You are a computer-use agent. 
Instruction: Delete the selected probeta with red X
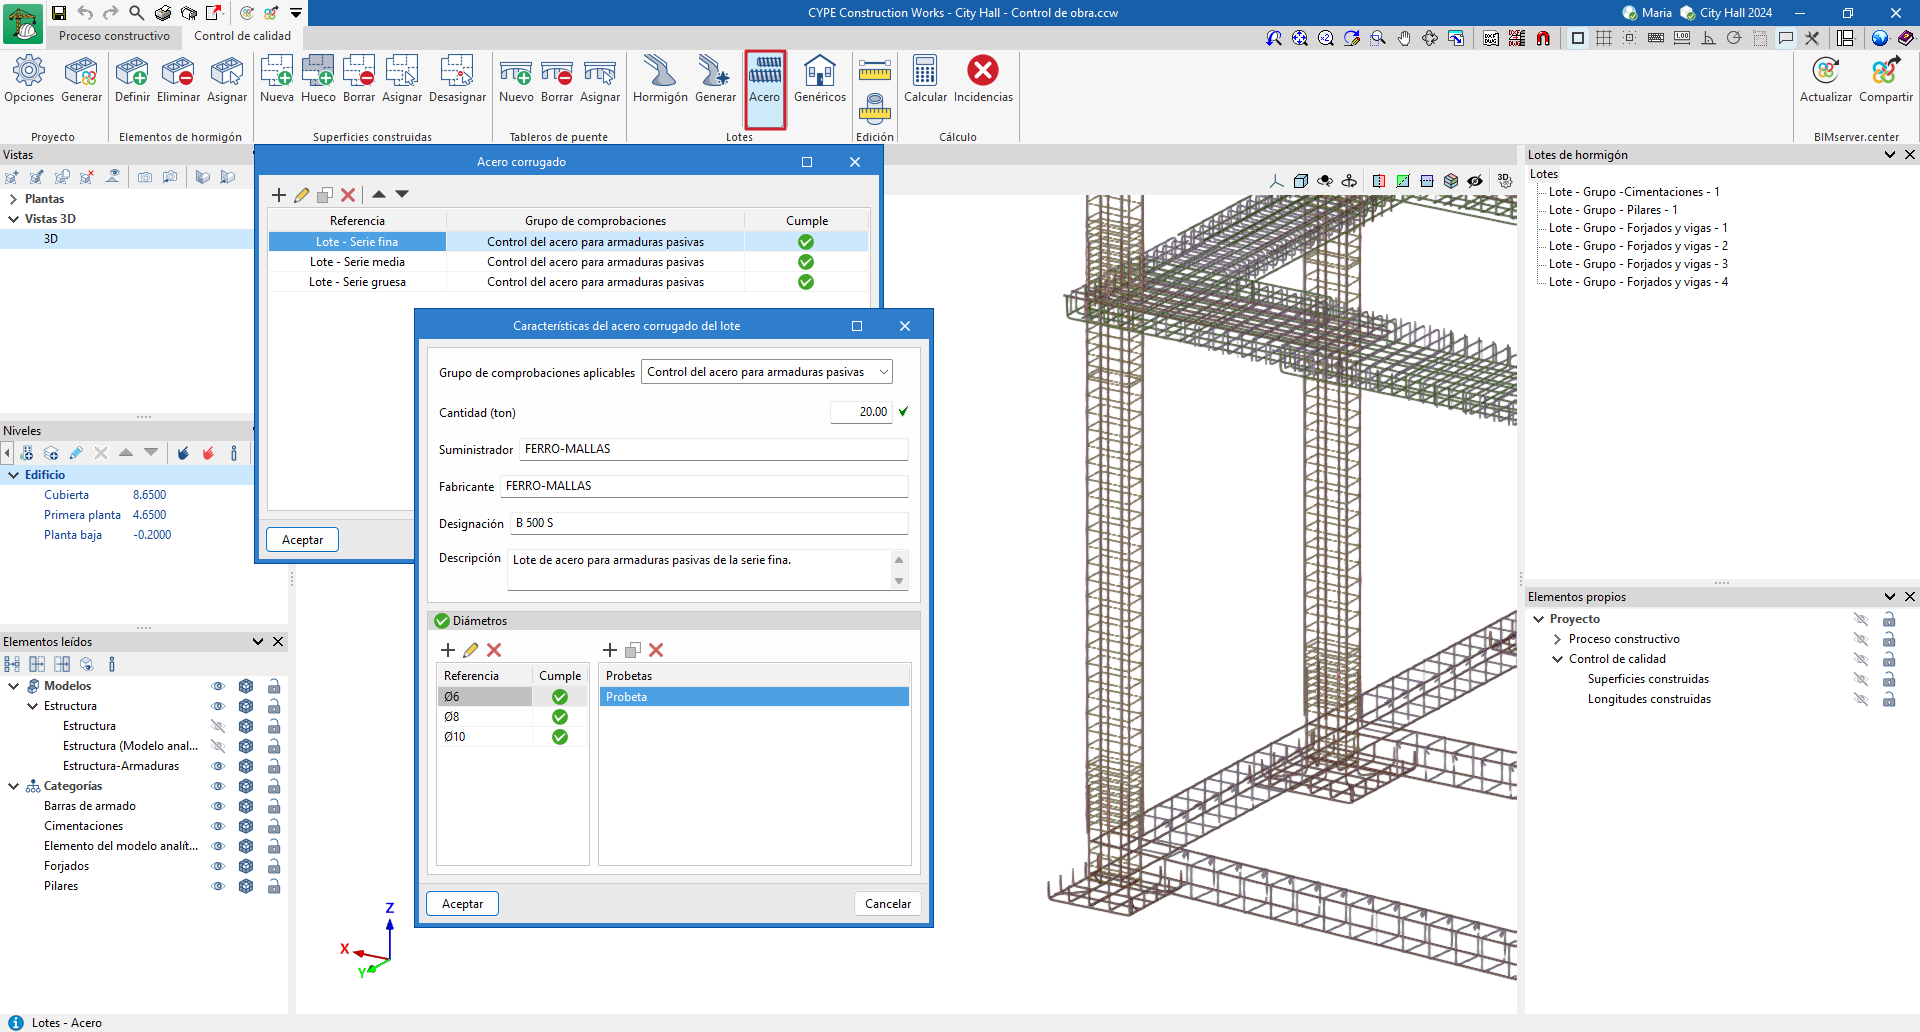[x=656, y=650]
